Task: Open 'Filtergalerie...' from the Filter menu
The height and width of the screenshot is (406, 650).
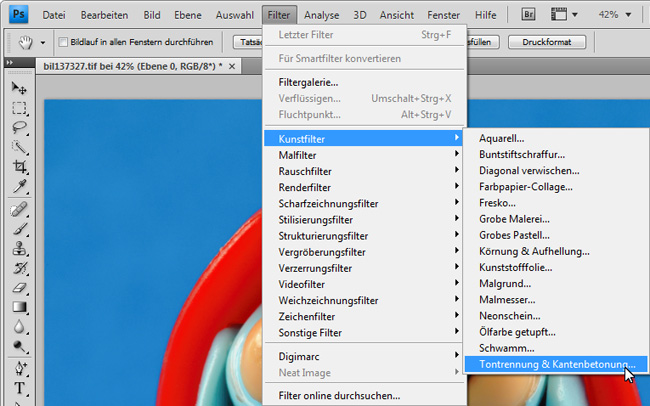Action: (x=308, y=82)
